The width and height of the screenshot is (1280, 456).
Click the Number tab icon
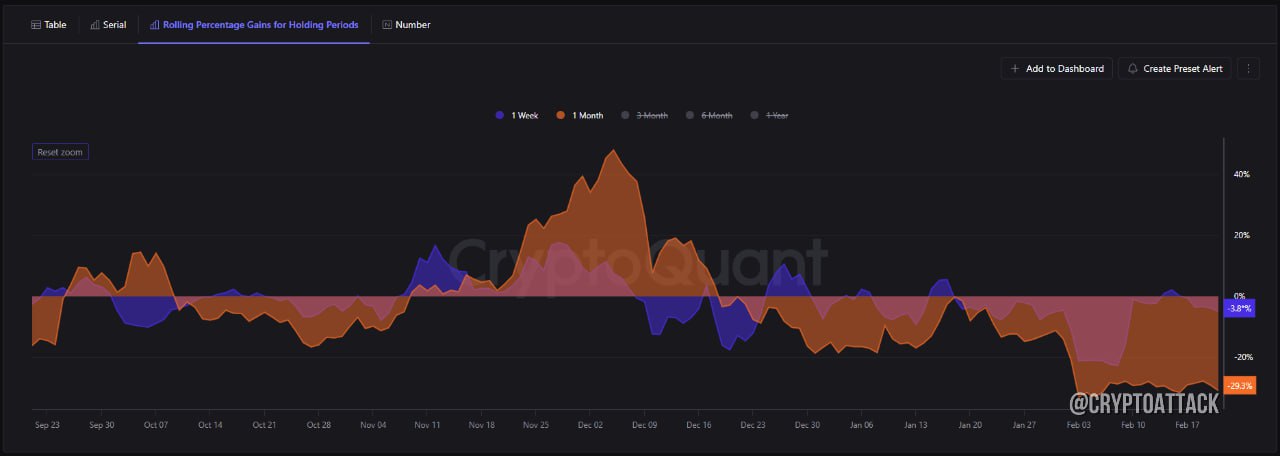[387, 24]
